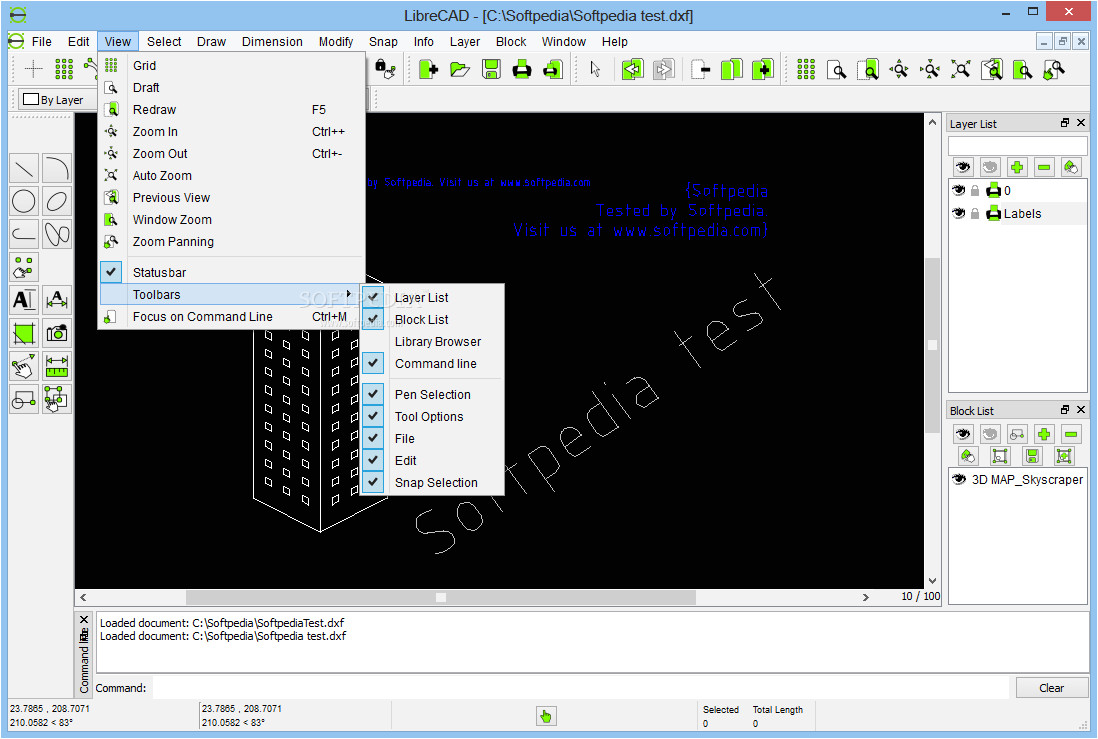The height and width of the screenshot is (739, 1098).
Task: Uncheck Snap Selection toolbar option
Action: point(373,482)
